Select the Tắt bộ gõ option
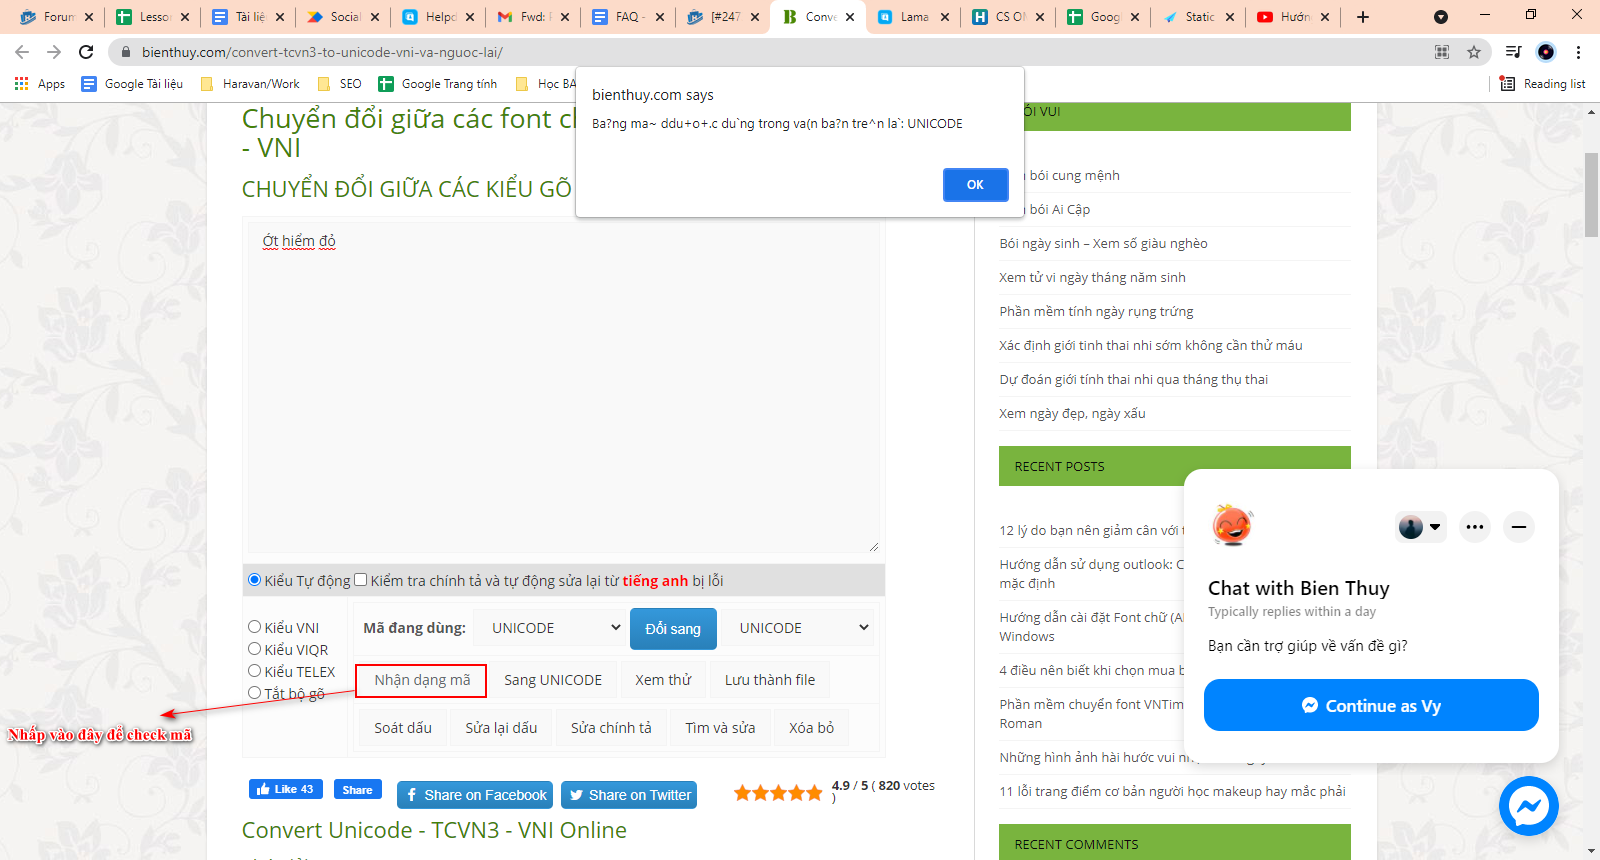The height and width of the screenshot is (860, 1600). [x=255, y=693]
